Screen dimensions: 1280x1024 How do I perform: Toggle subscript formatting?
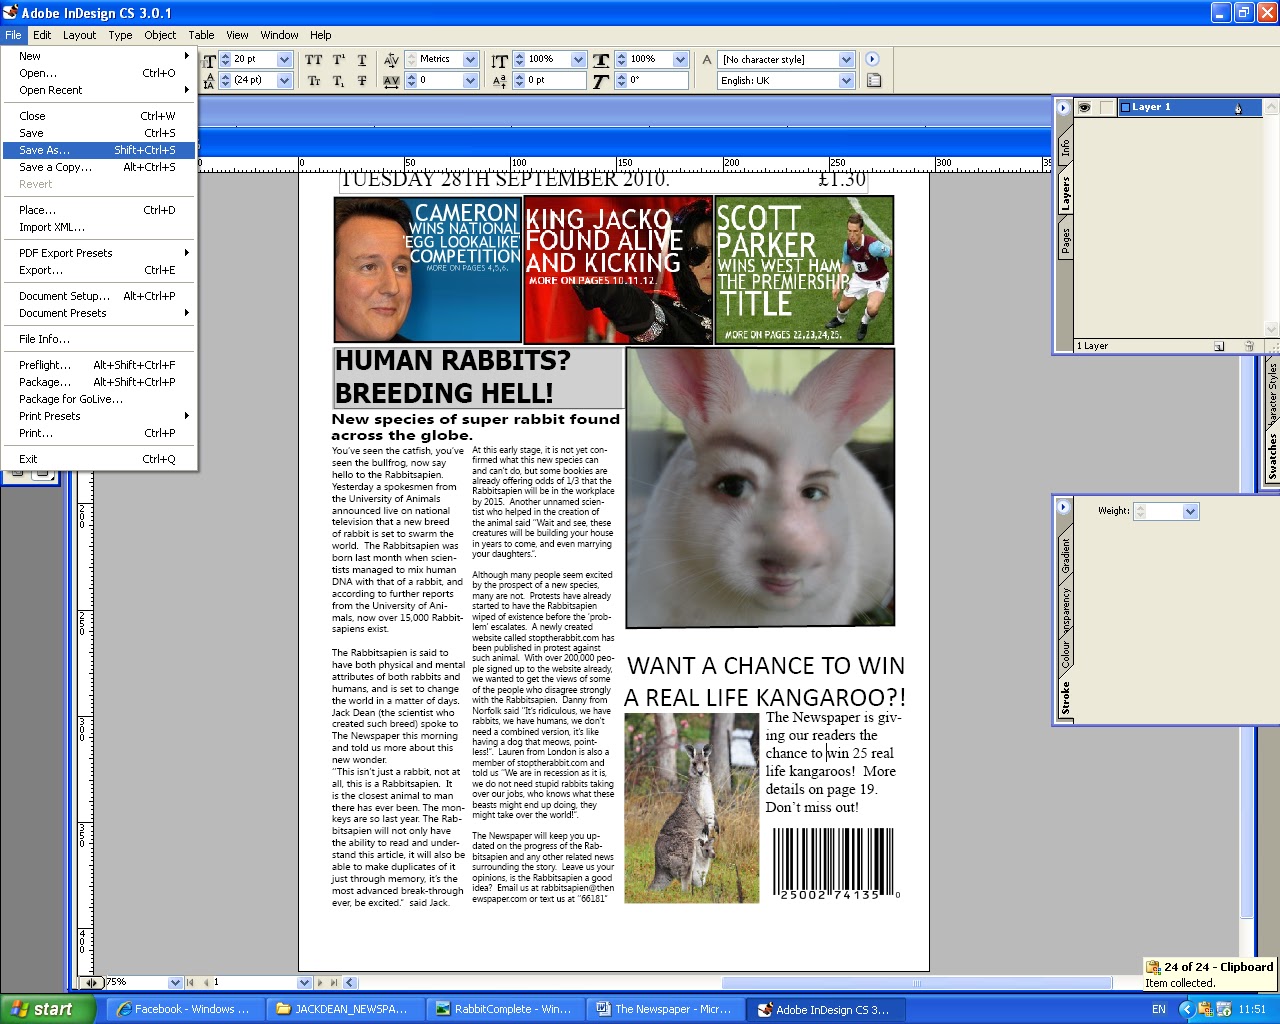338,81
